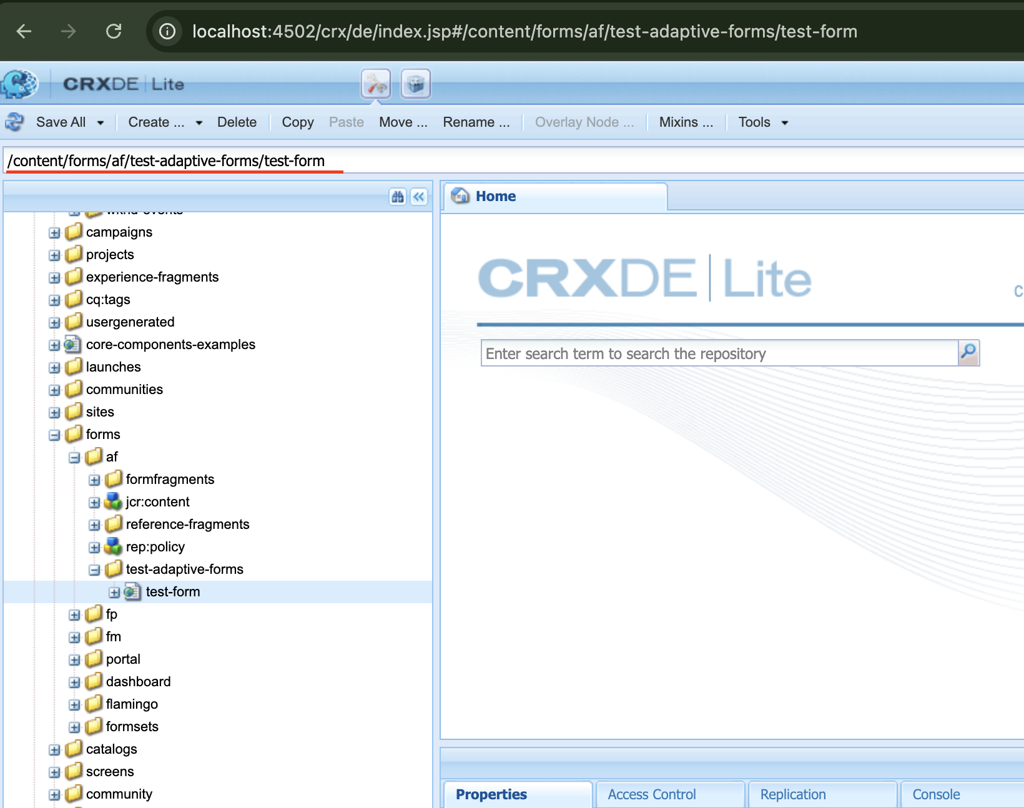Image resolution: width=1024 pixels, height=808 pixels.
Task: Click the site information icon in address bar
Action: coord(168,31)
